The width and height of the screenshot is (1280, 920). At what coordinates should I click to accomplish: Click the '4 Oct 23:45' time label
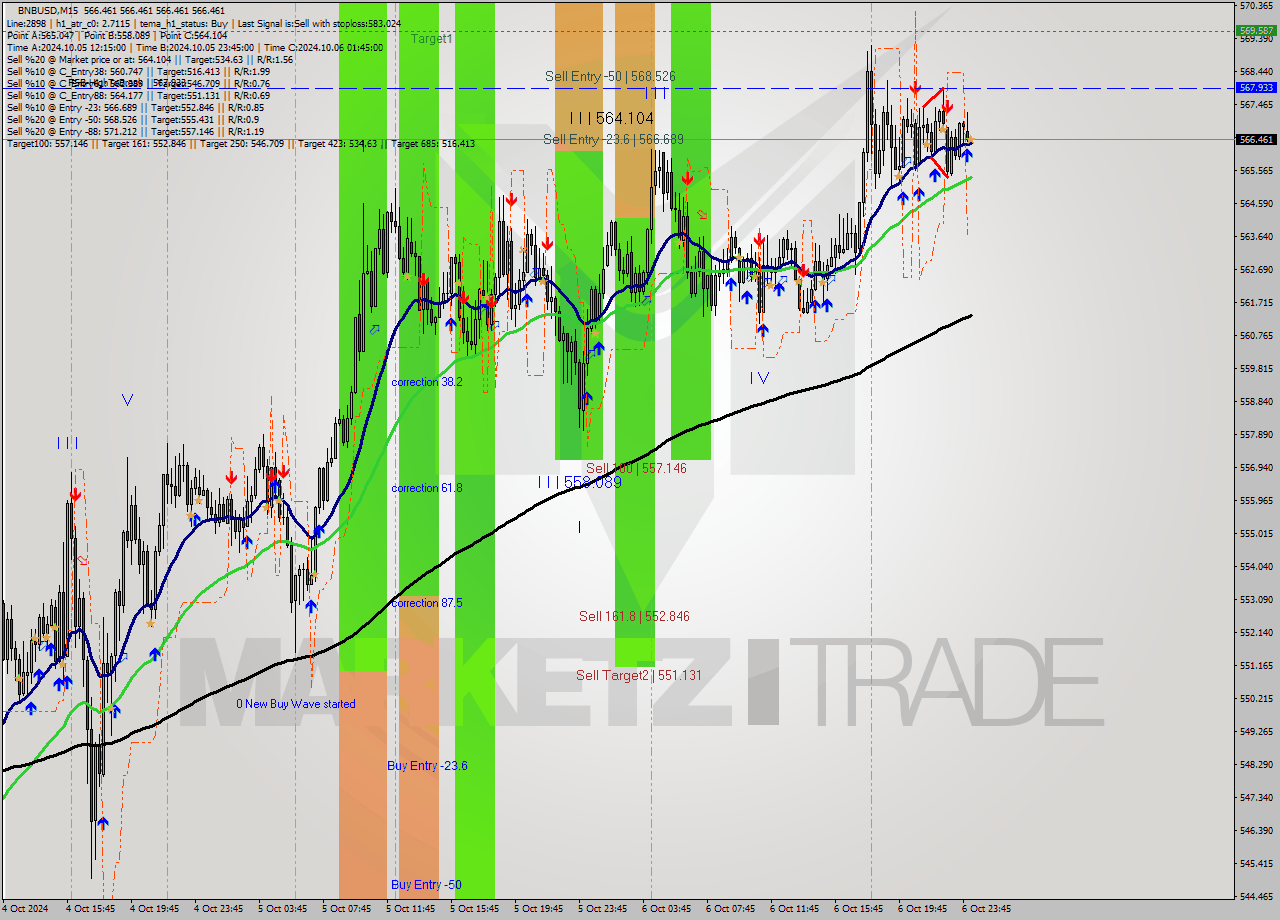pos(218,909)
